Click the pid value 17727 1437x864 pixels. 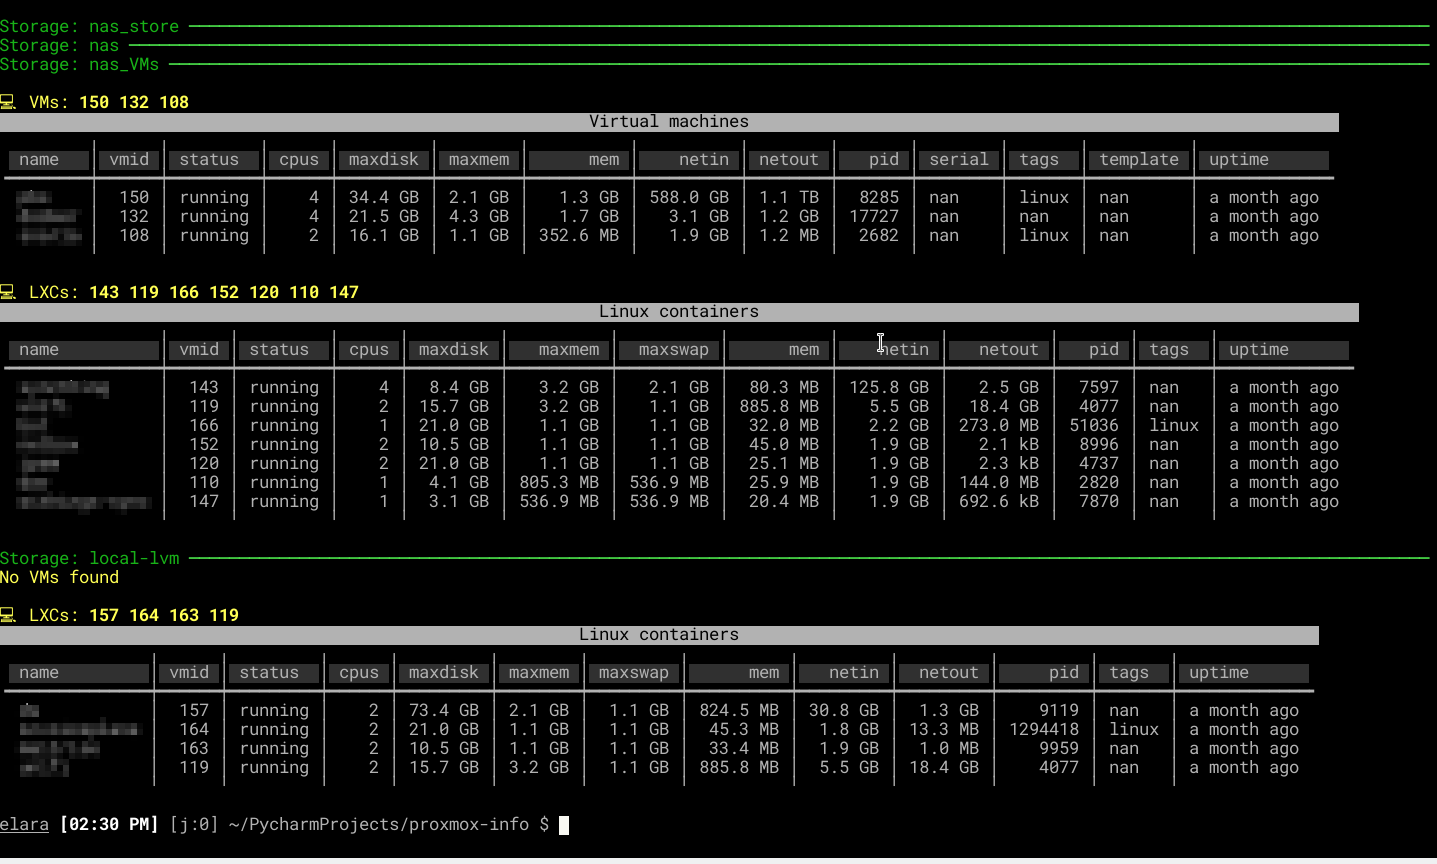pyautogui.click(x=874, y=216)
